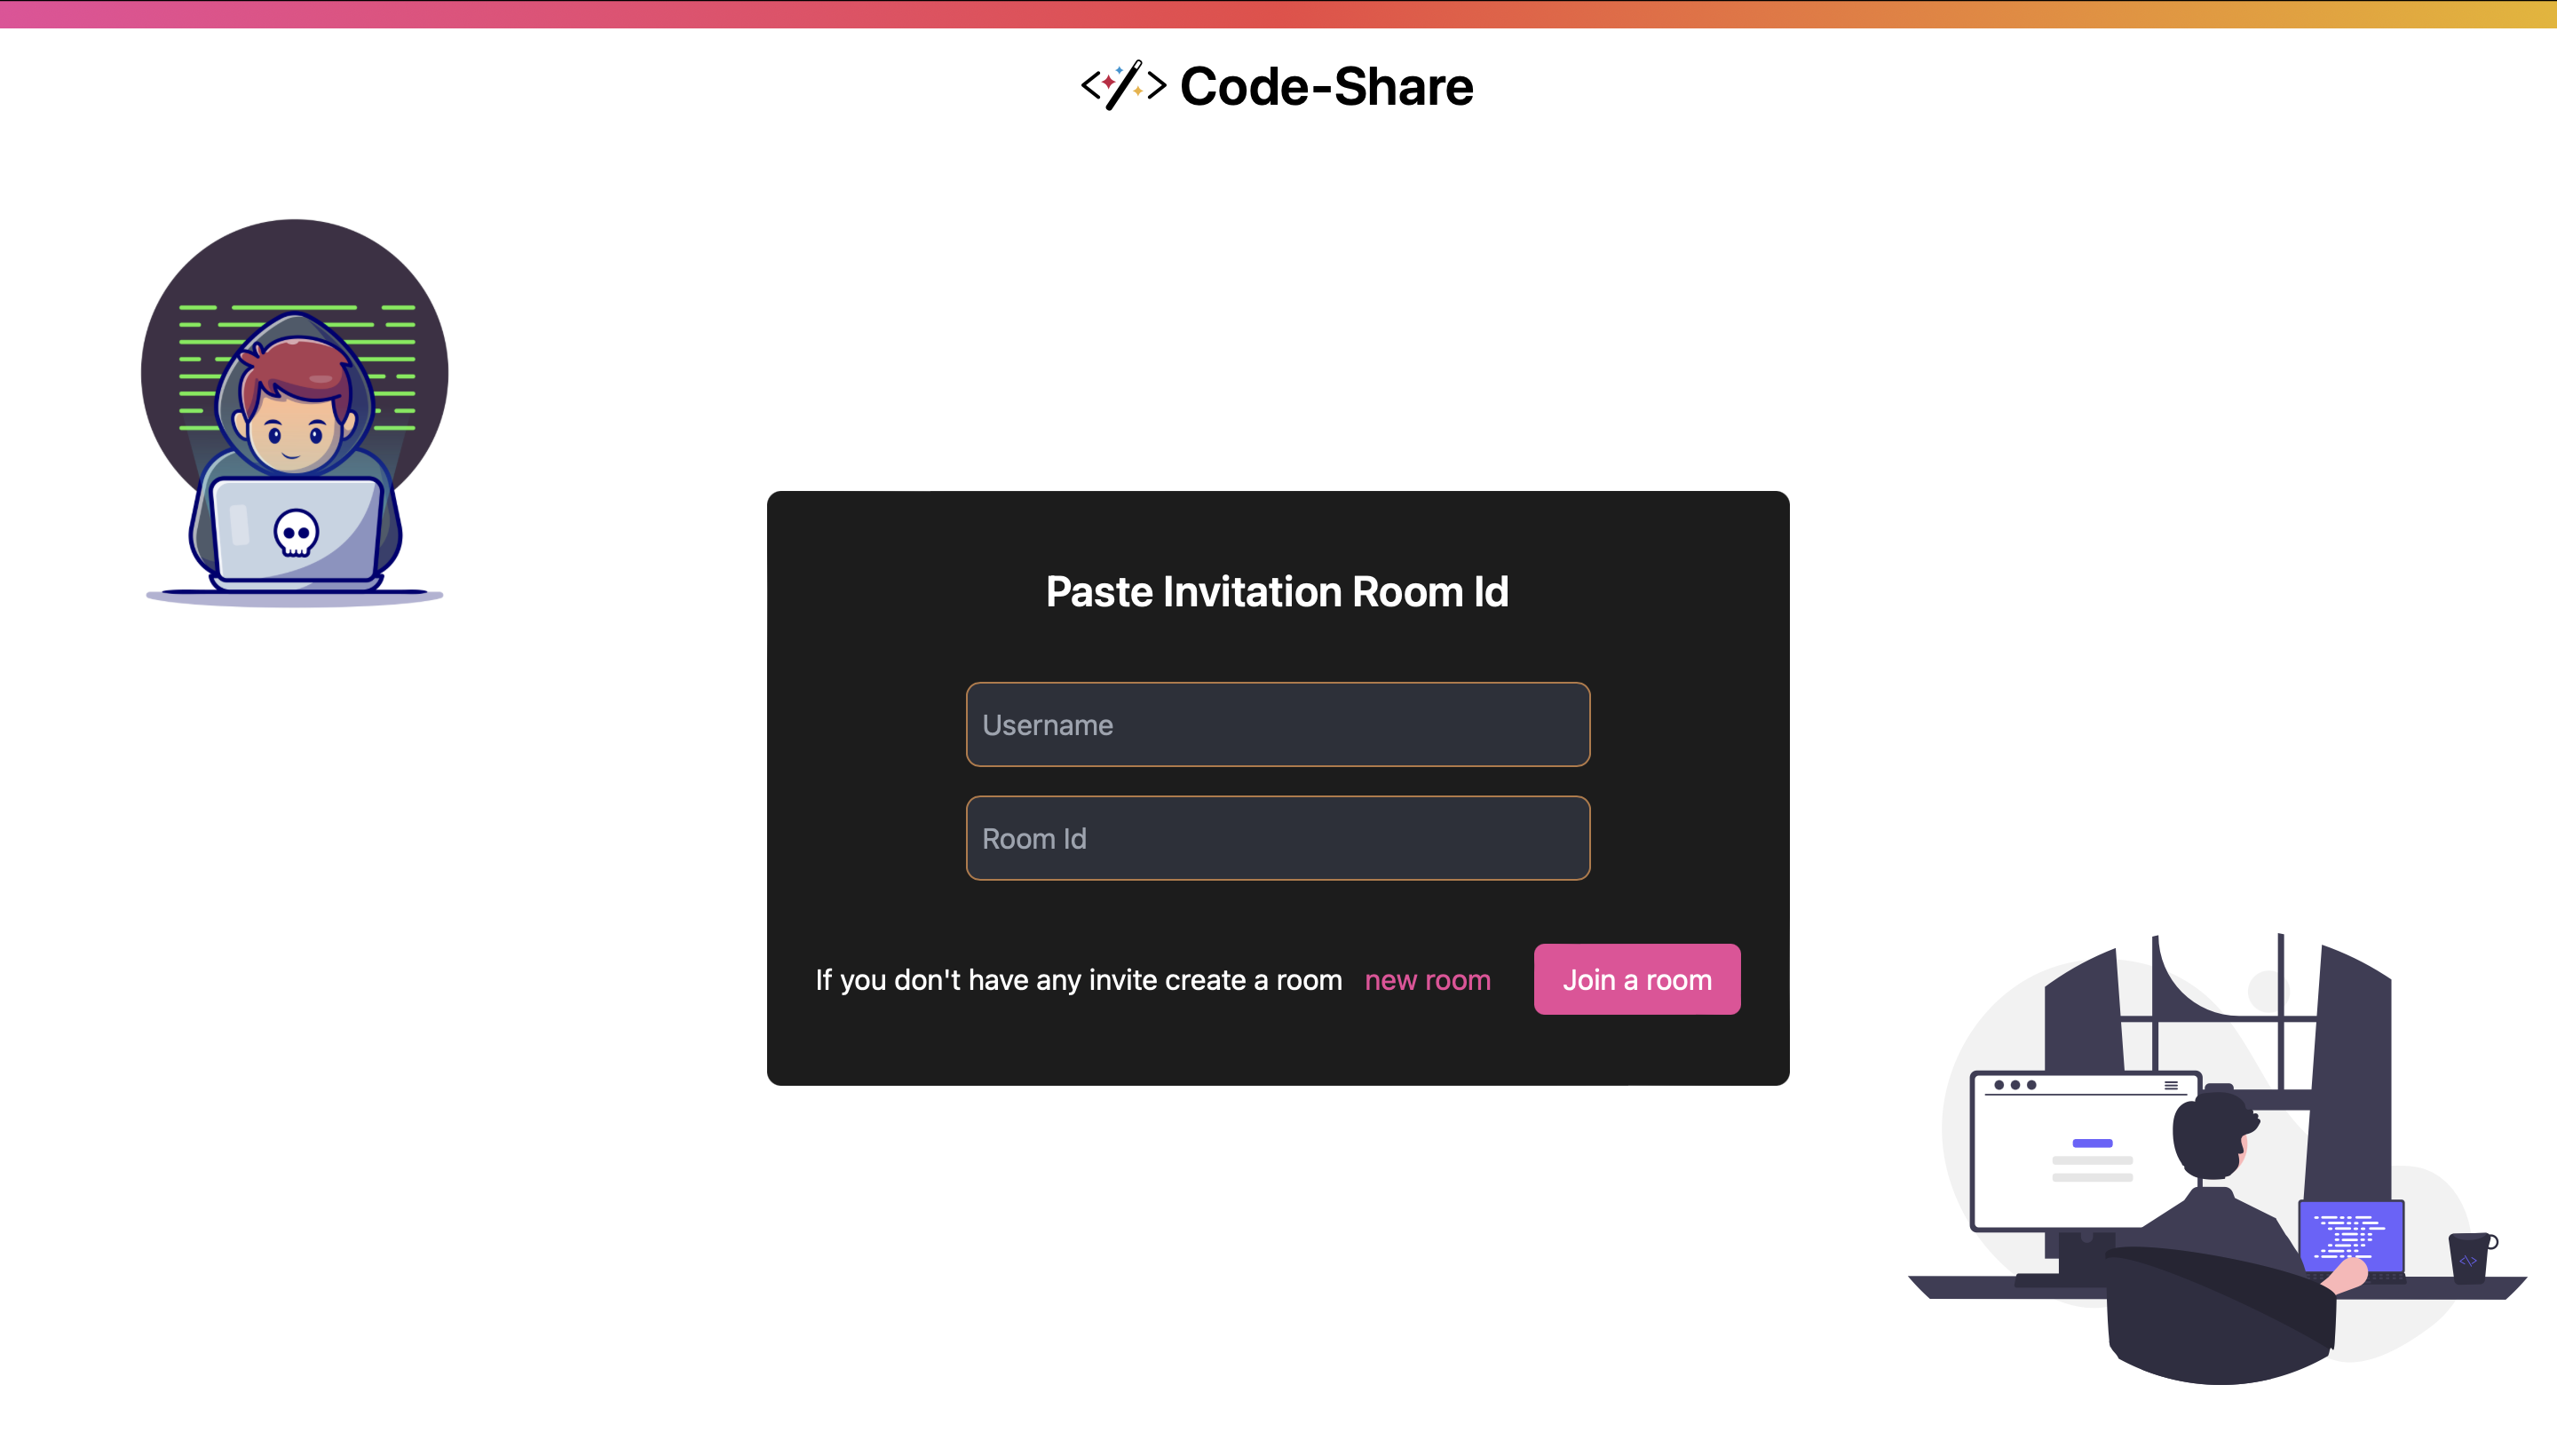Click the Code-Share magic wand logo icon
Image resolution: width=2557 pixels, height=1456 pixels.
point(1122,85)
